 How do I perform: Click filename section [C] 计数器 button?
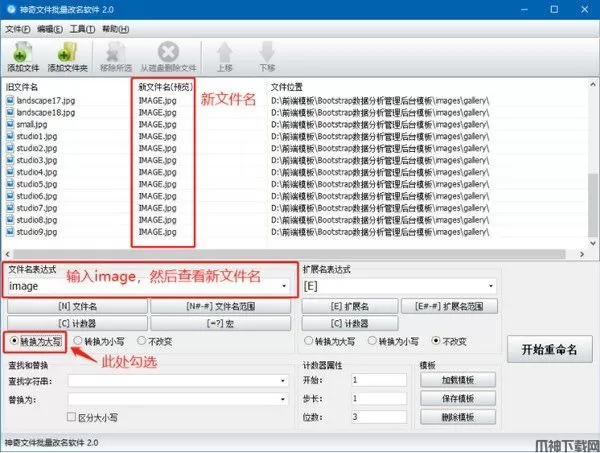tap(77, 323)
